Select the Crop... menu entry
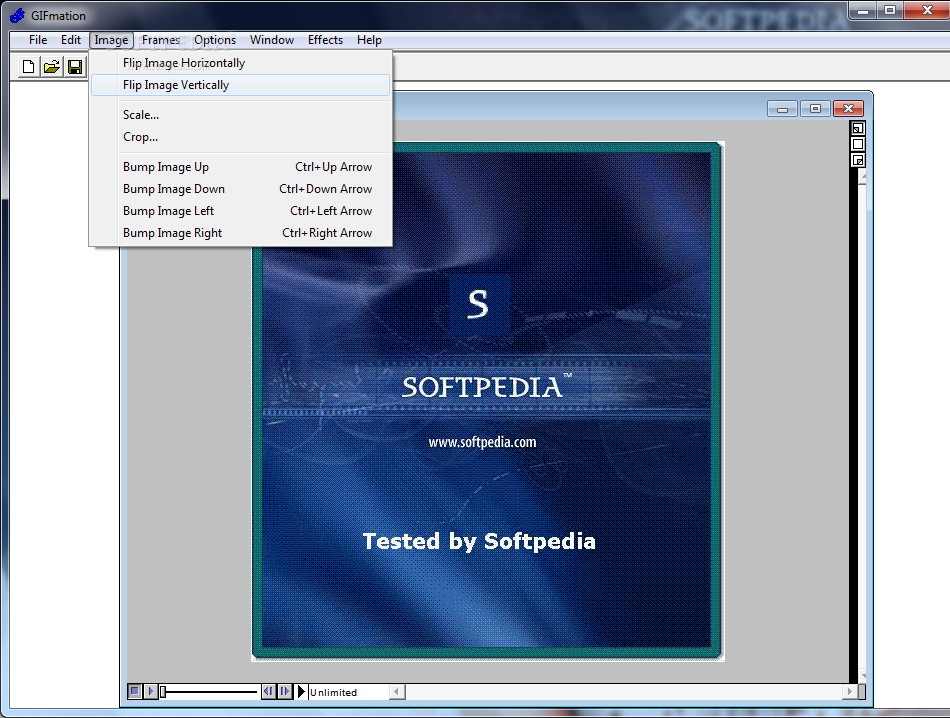This screenshot has width=950, height=718. (x=241, y=137)
